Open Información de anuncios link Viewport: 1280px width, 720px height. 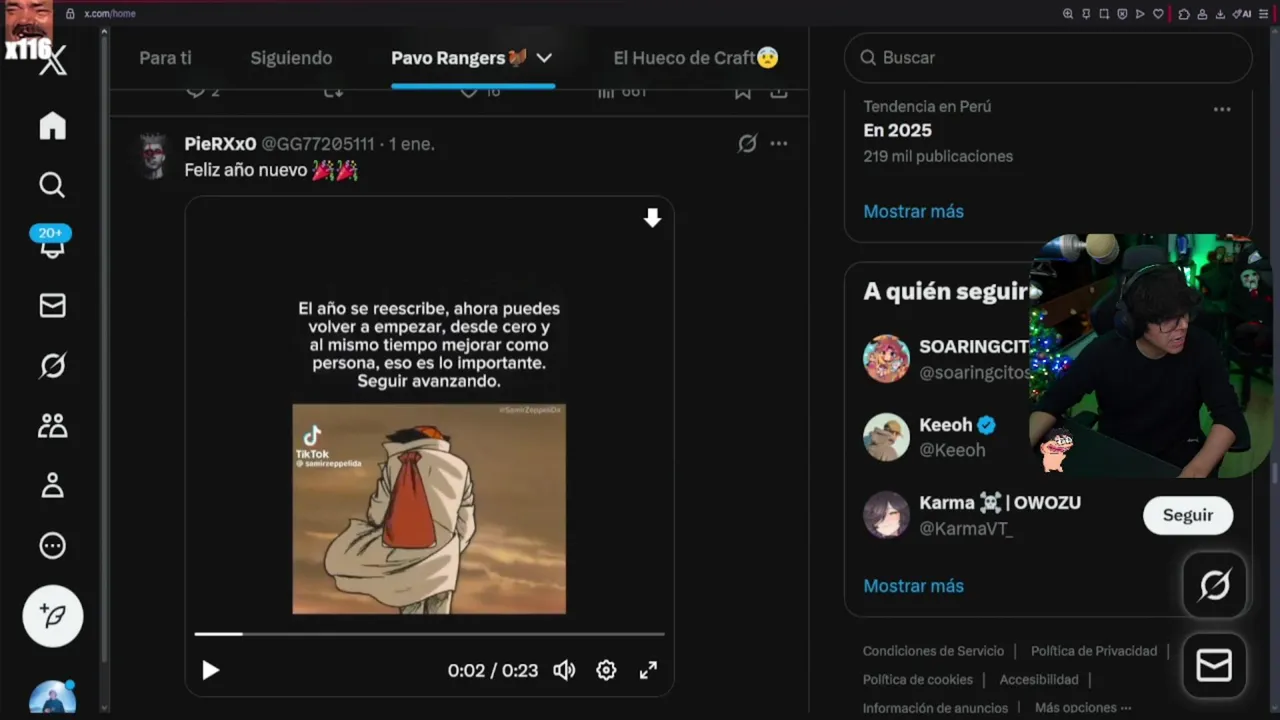click(936, 708)
